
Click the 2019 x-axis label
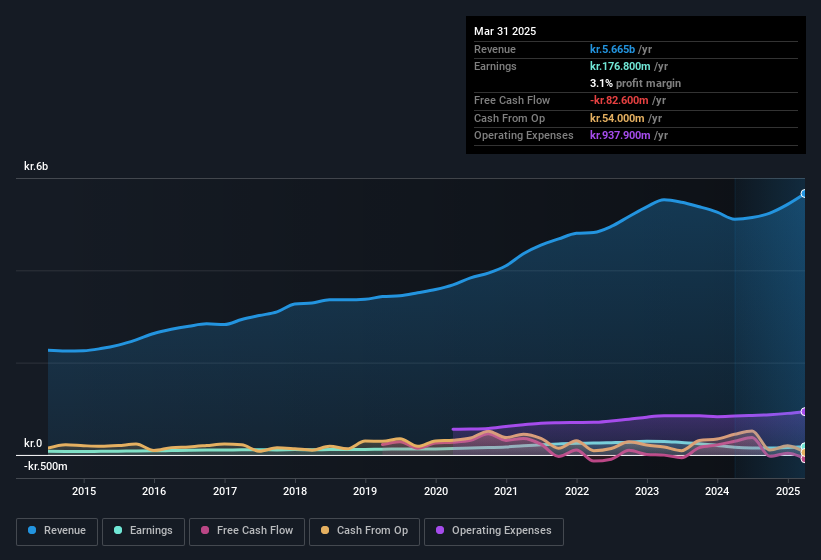coord(365,491)
